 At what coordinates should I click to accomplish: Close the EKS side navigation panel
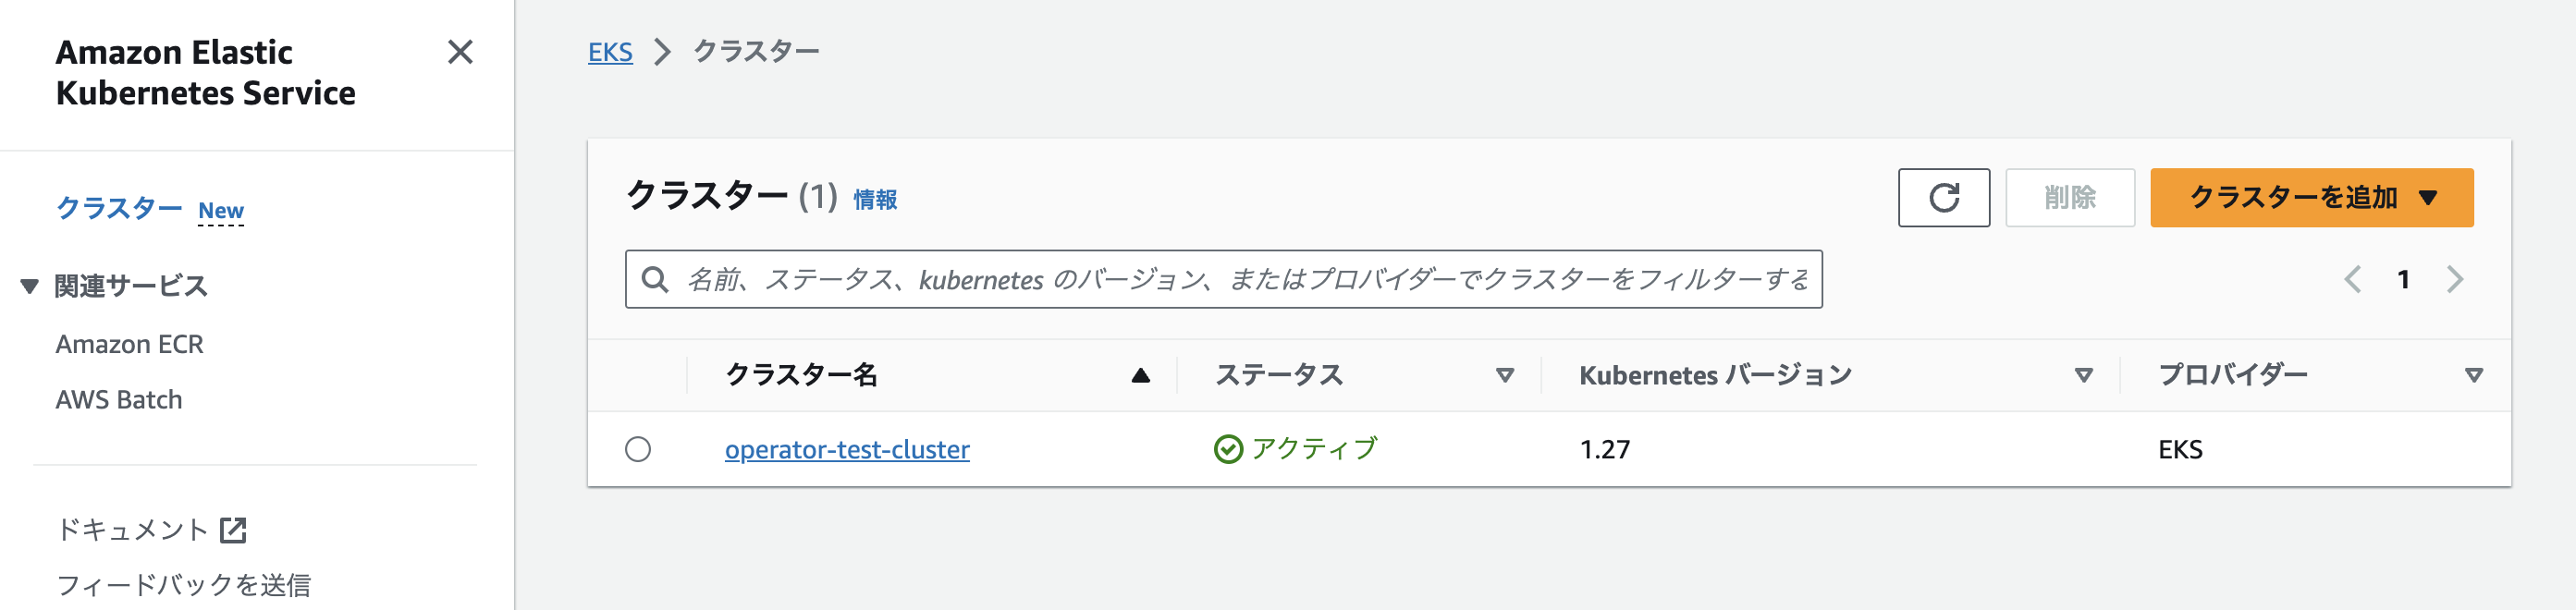pyautogui.click(x=460, y=52)
